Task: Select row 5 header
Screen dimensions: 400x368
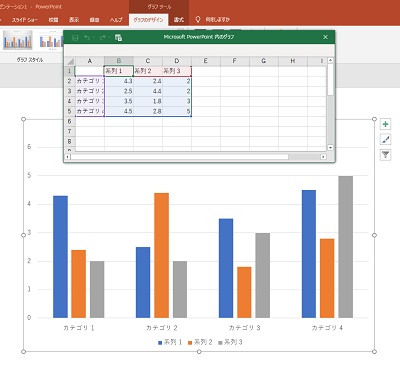Action: tap(70, 111)
